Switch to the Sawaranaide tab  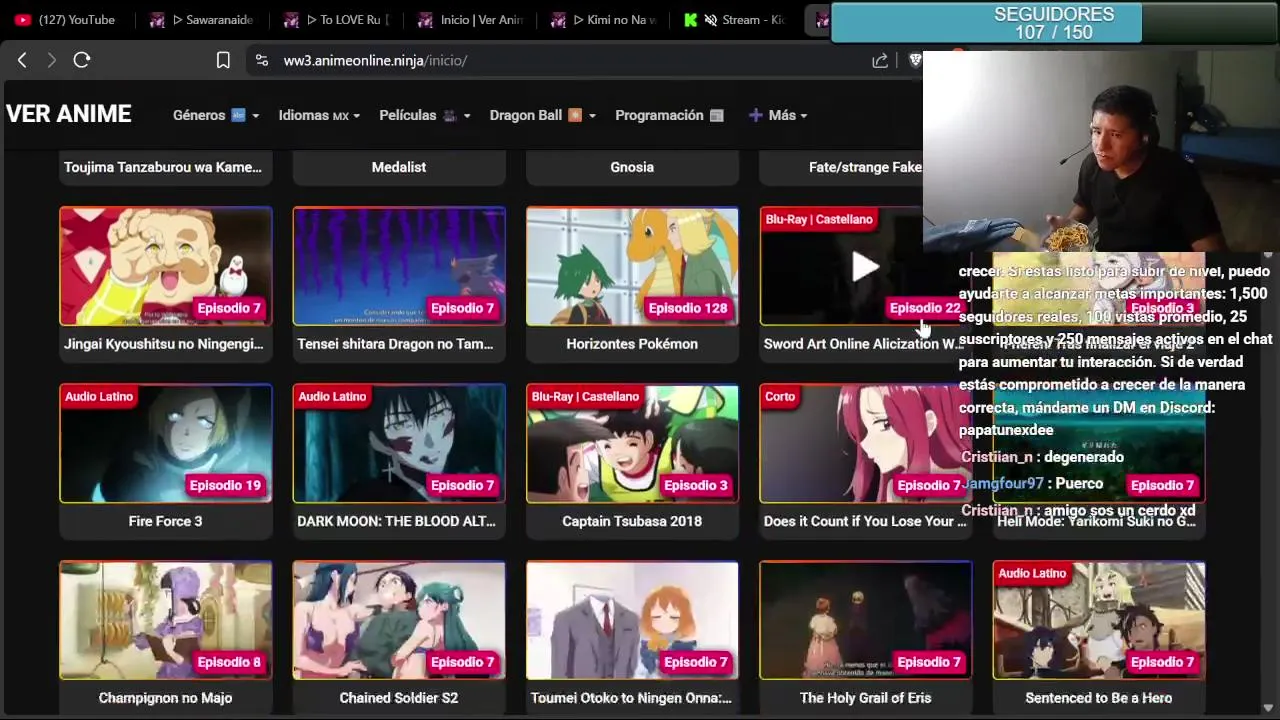(200, 19)
